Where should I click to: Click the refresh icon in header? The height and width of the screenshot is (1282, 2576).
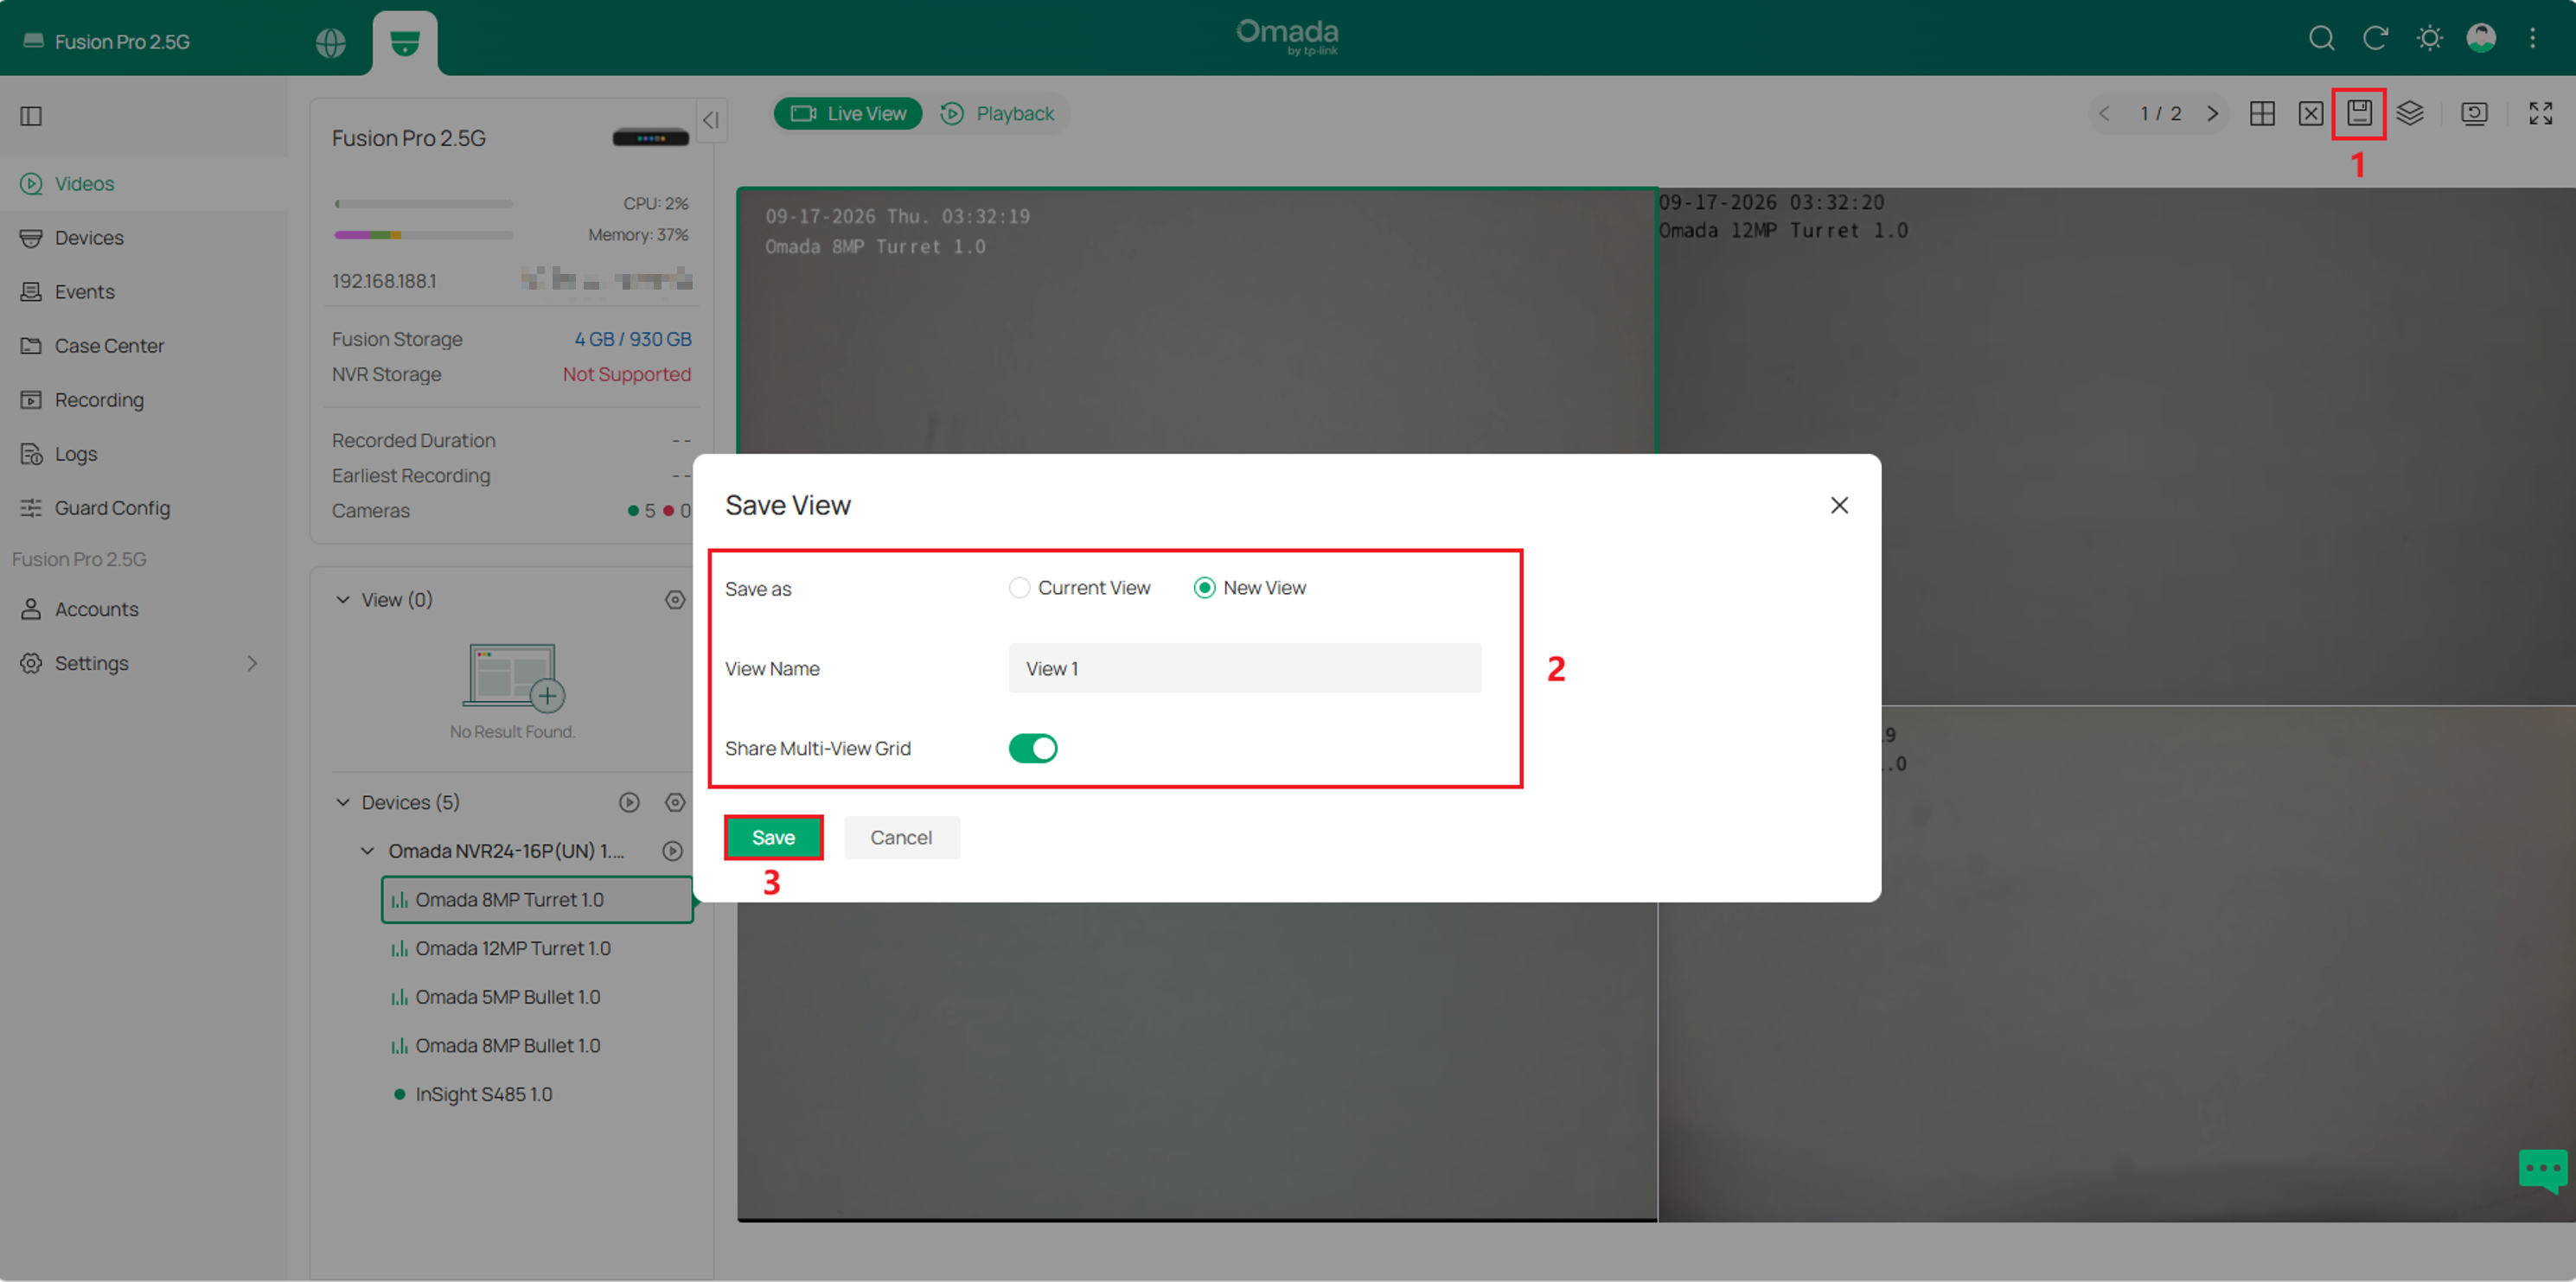[2375, 38]
